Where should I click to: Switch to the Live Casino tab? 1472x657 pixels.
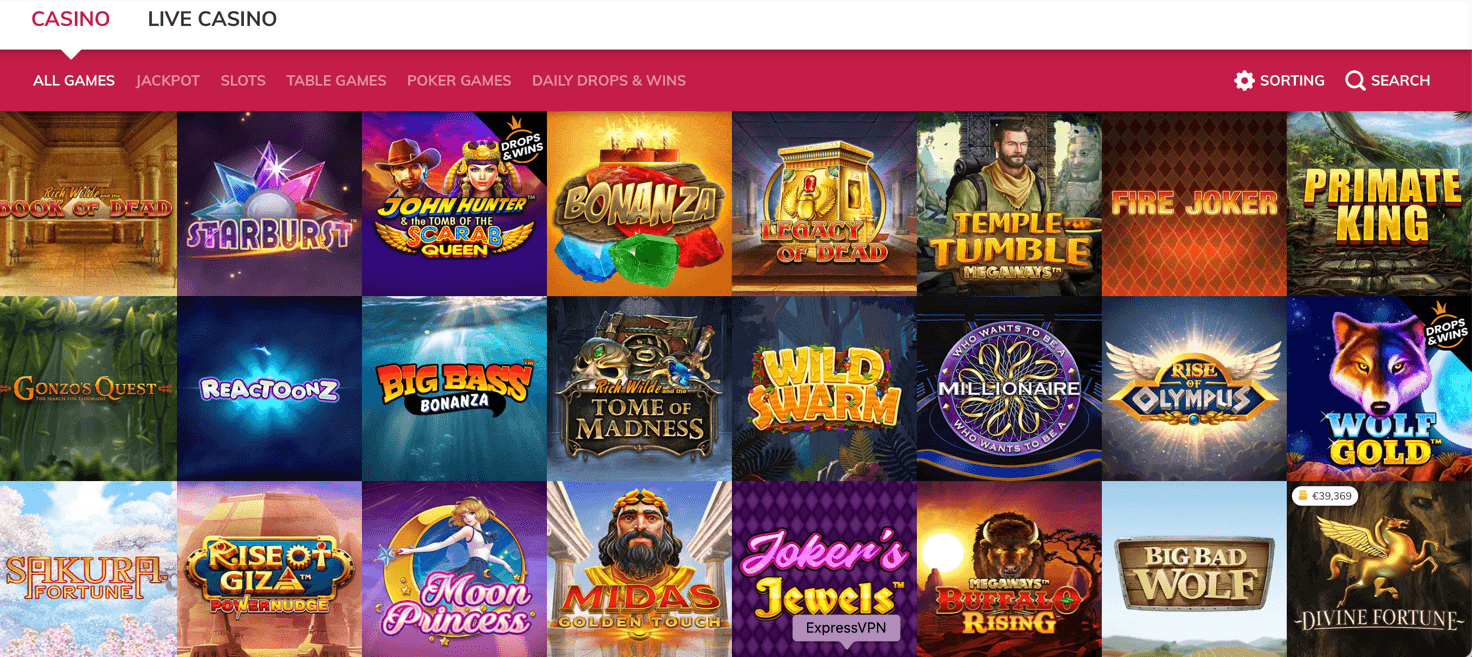coord(212,19)
